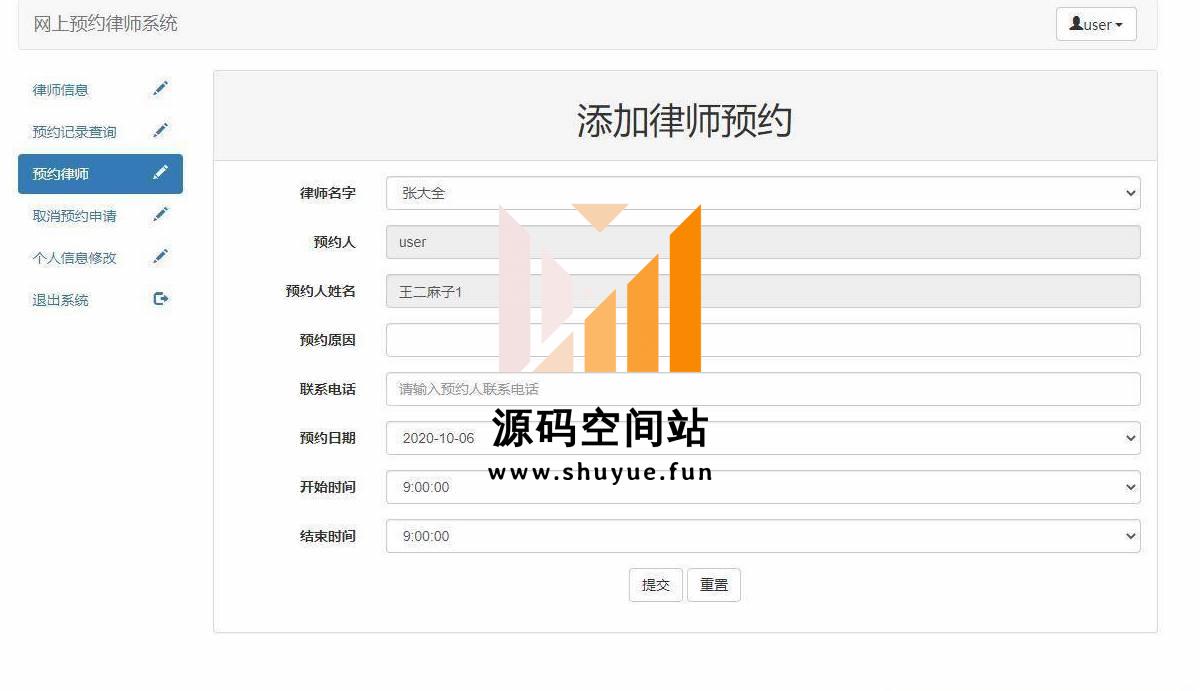Open 律师信息 menu item

pos(100,90)
